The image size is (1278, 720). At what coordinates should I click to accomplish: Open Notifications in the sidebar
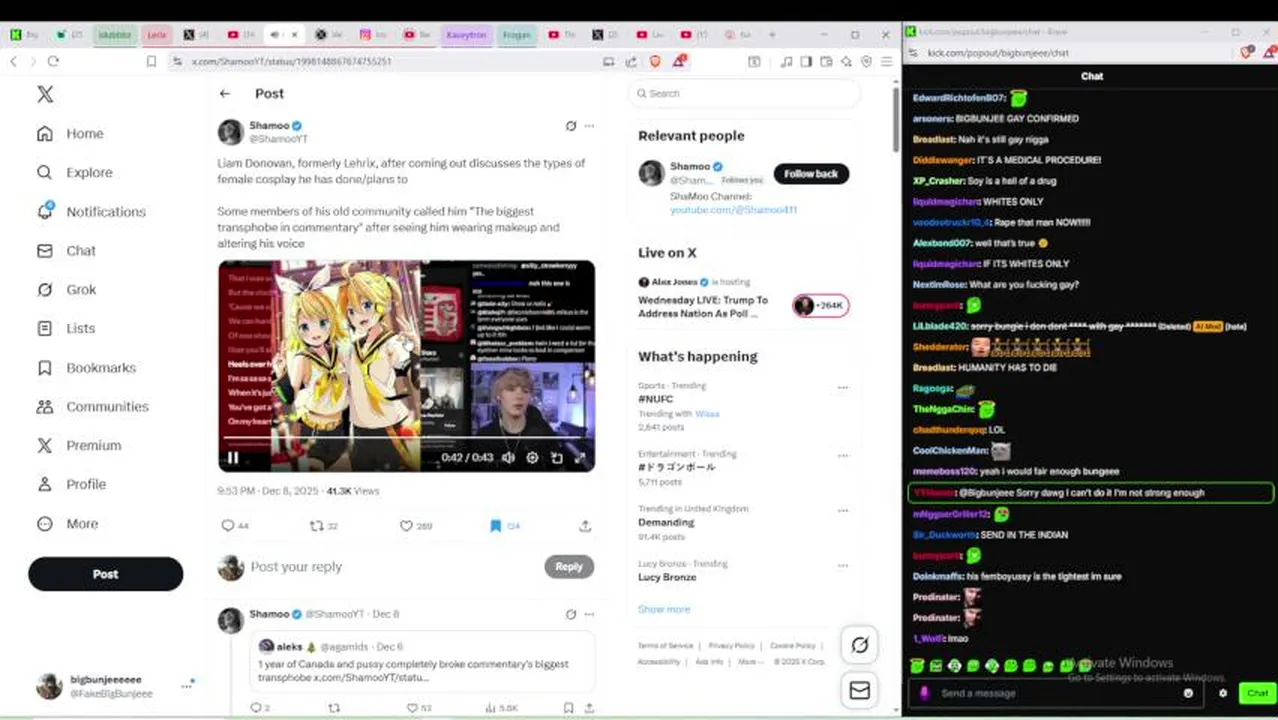(91, 211)
